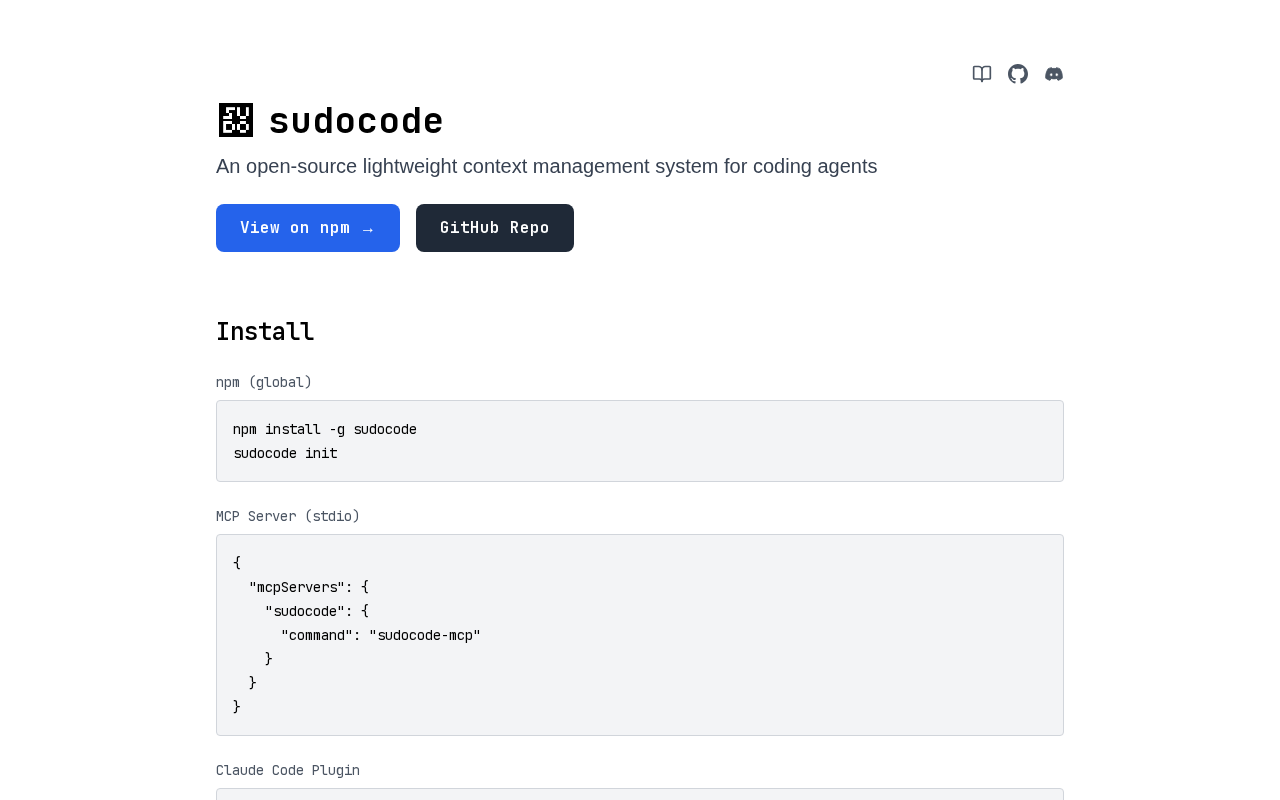This screenshot has height=800, width=1280.
Task: Click the arrow in the View on npm button
Action: point(368,229)
